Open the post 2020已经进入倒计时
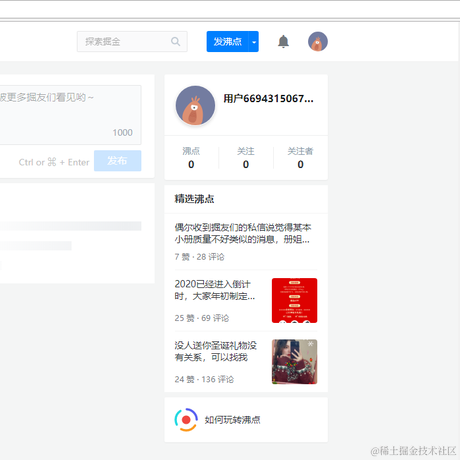The width and height of the screenshot is (460, 460). 215,290
